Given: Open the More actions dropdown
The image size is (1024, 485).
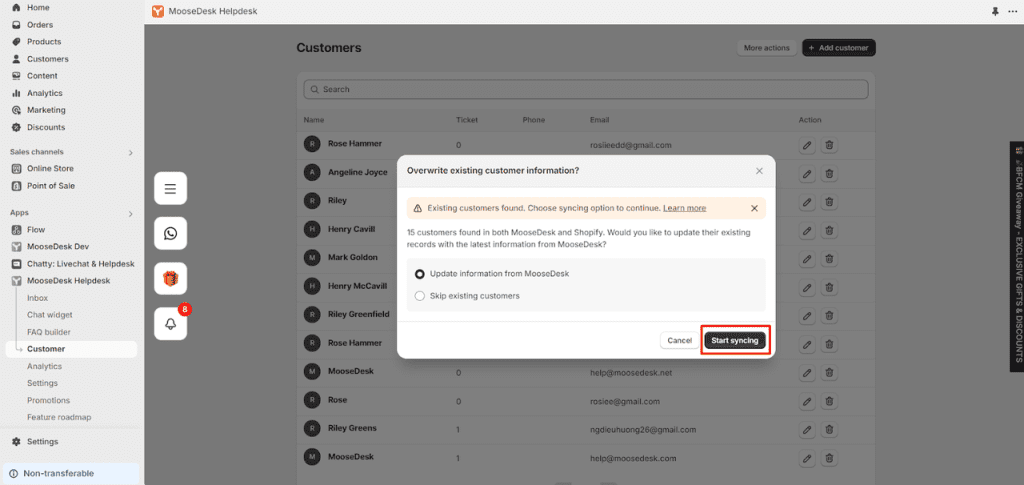Looking at the screenshot, I should click(767, 48).
